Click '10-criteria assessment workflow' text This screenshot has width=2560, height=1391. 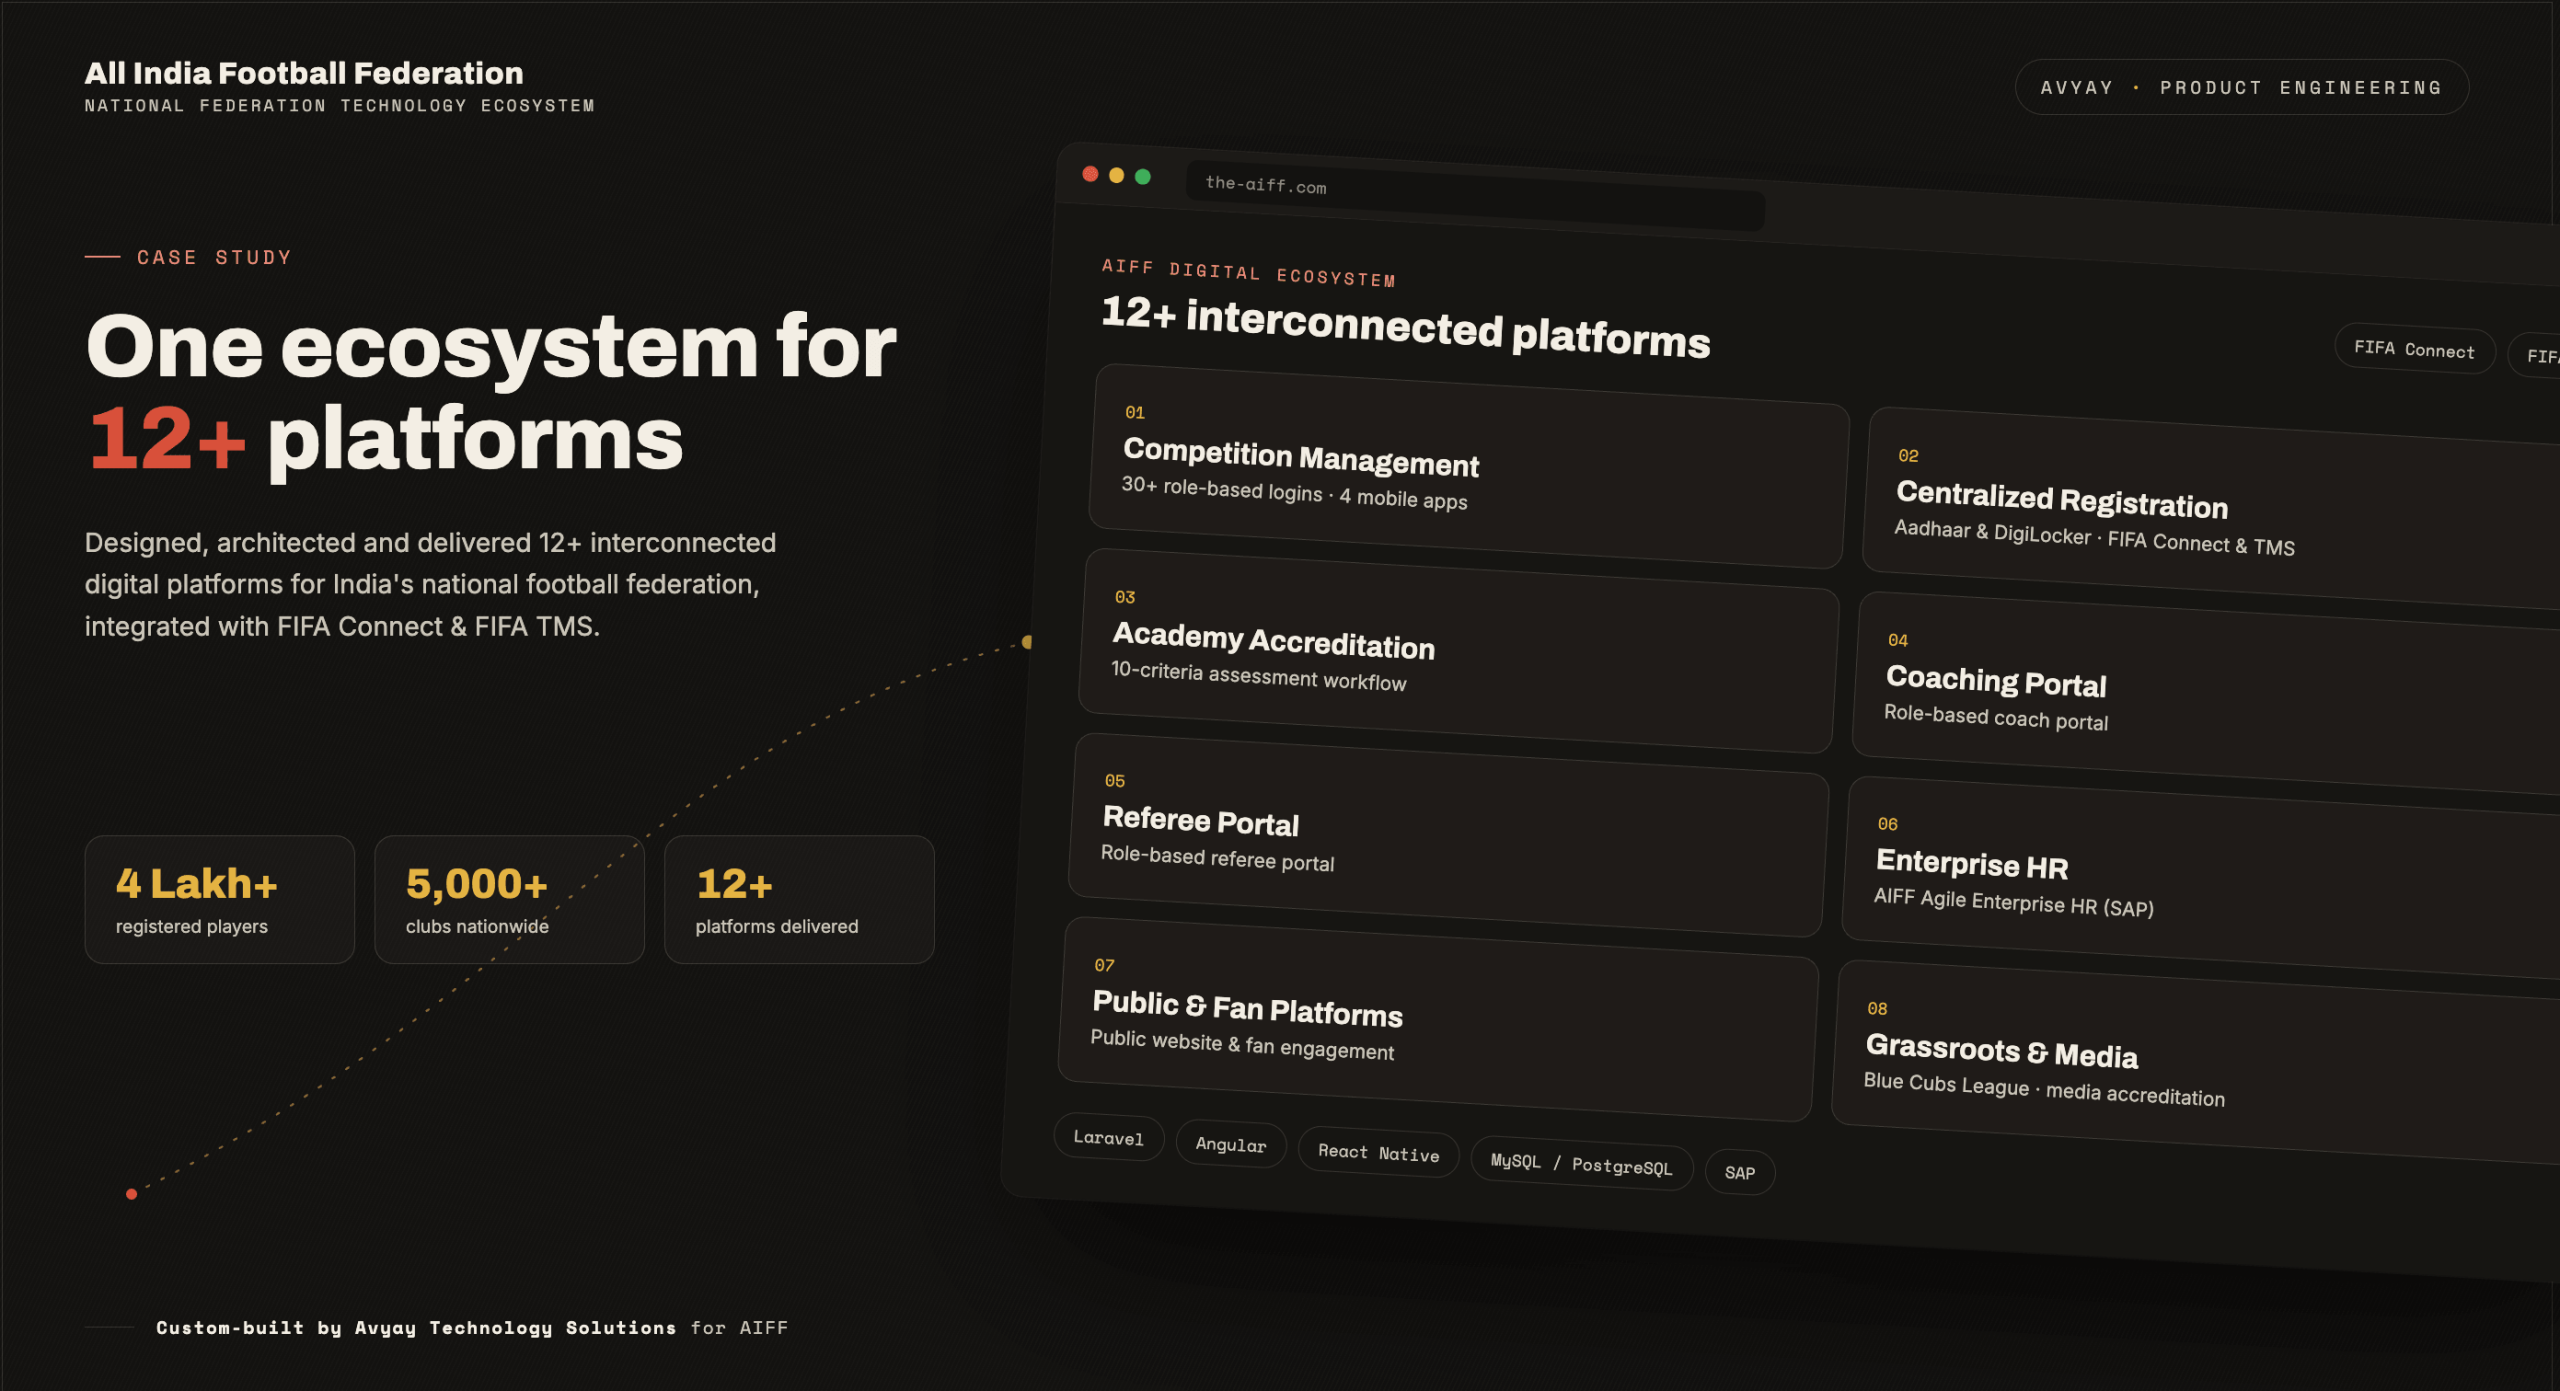tap(1258, 675)
